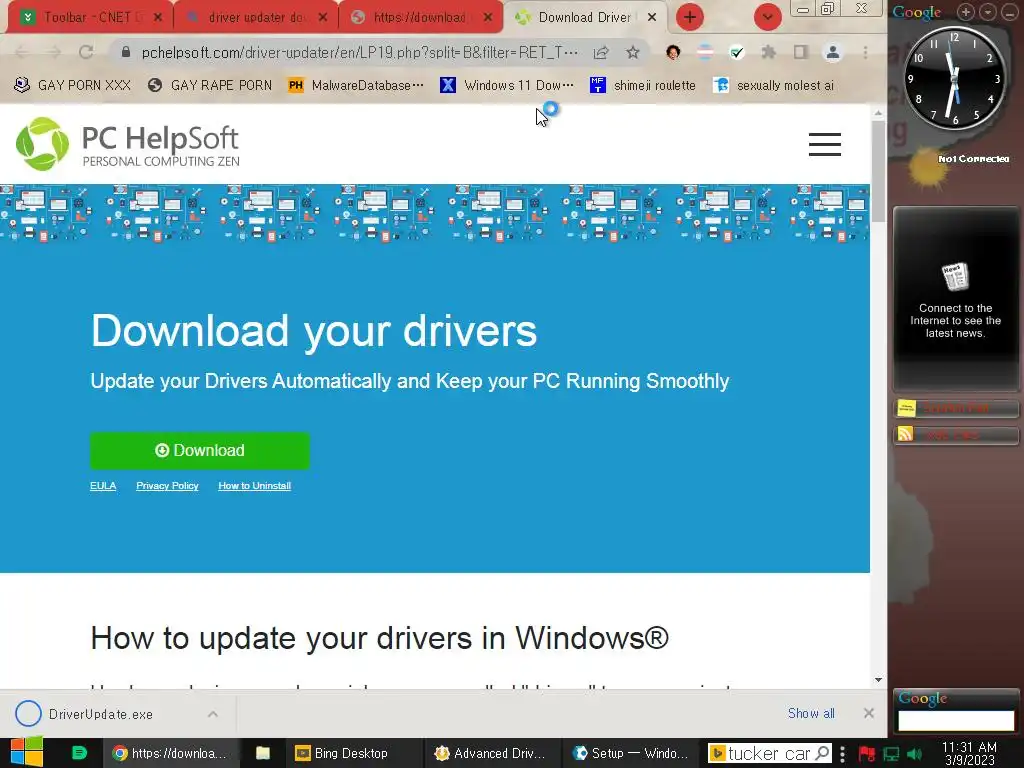The image size is (1024, 768).
Task: Click the Bing search magnifier icon
Action: pos(824,754)
